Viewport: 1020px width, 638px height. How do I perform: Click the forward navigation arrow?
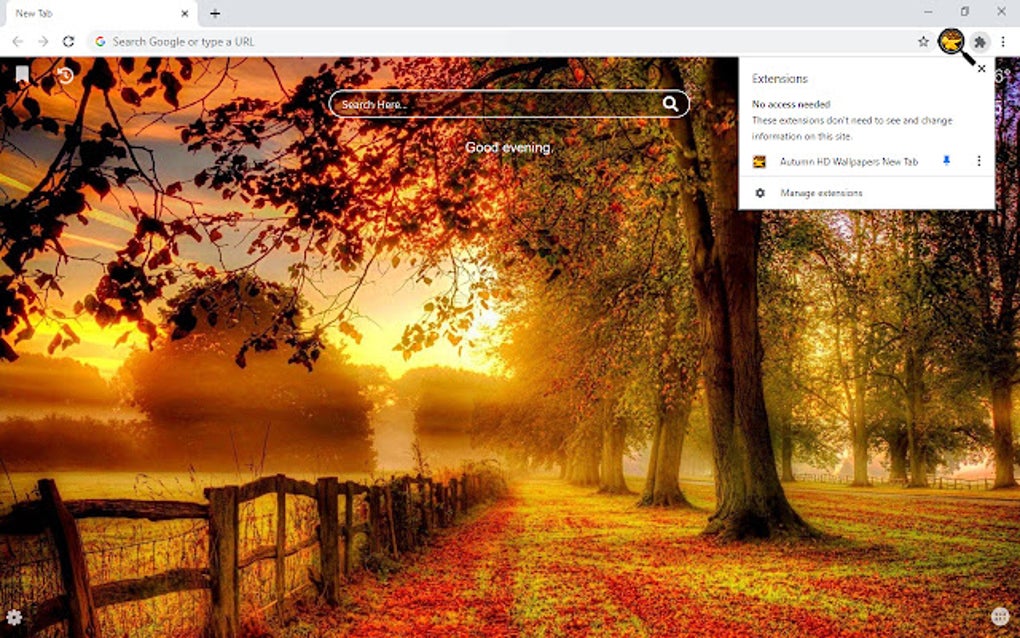click(x=43, y=42)
